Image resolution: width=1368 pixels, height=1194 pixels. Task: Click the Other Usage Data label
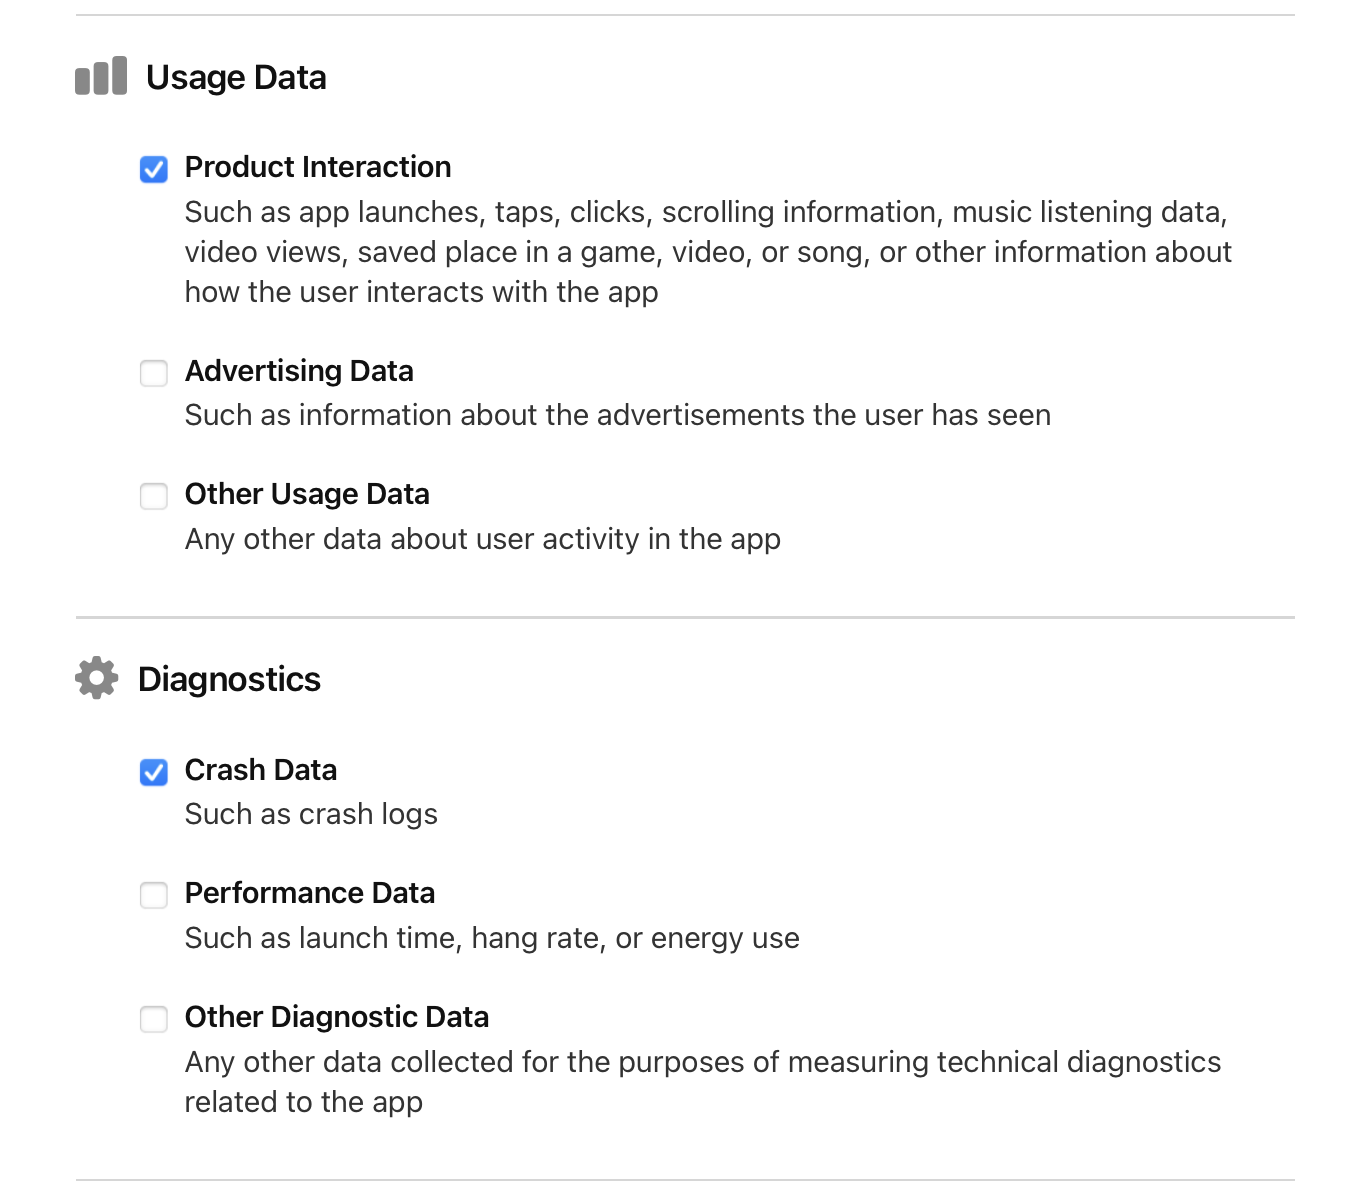point(306,494)
